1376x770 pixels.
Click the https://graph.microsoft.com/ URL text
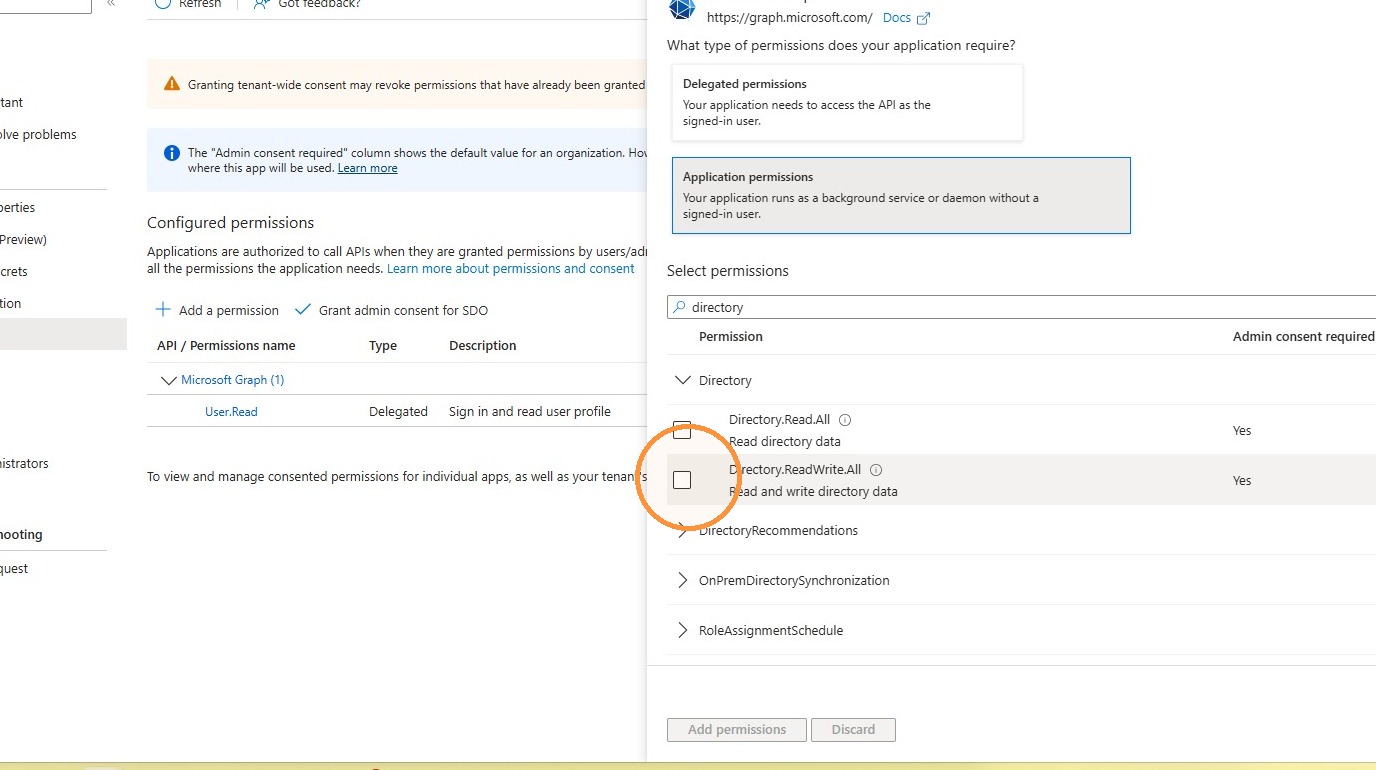click(790, 18)
